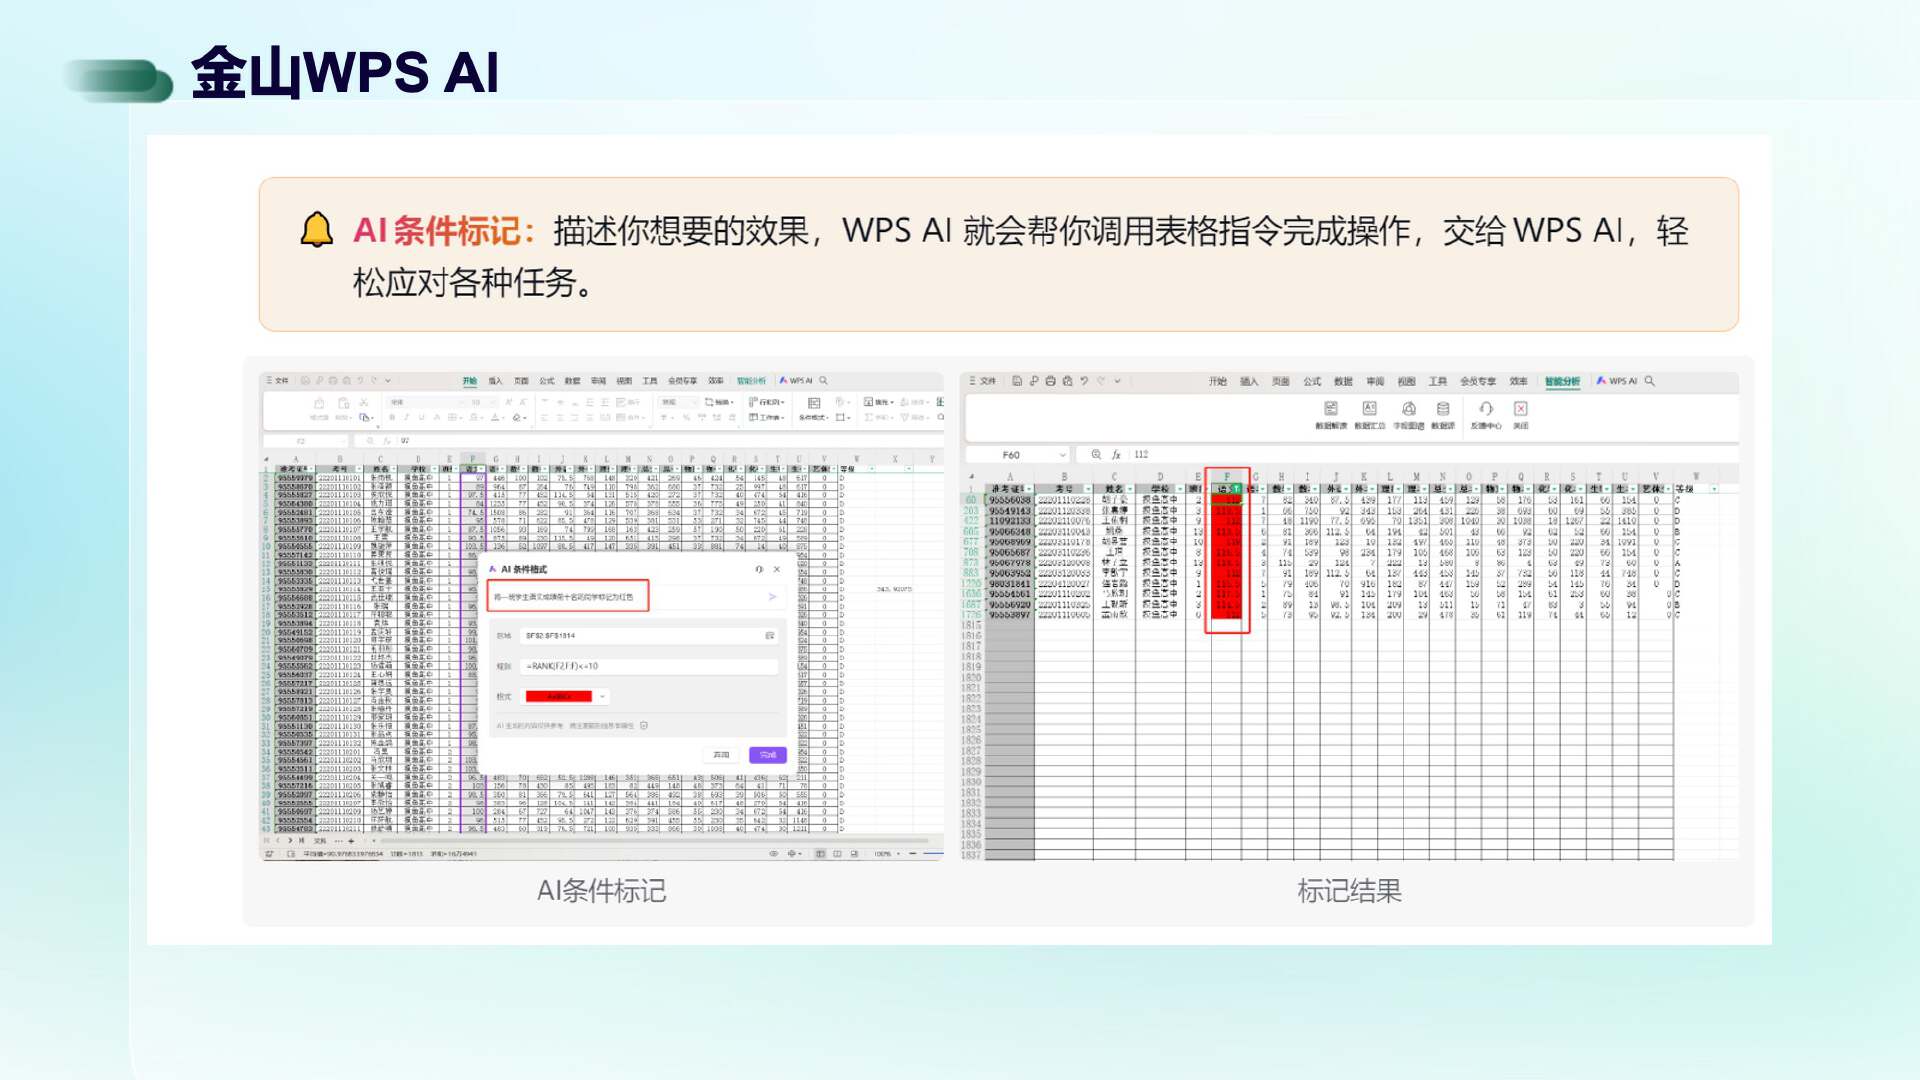The width and height of the screenshot is (1920, 1080).
Task: Open 学校 filter dropdown in the right sheet
Action: (1179, 489)
